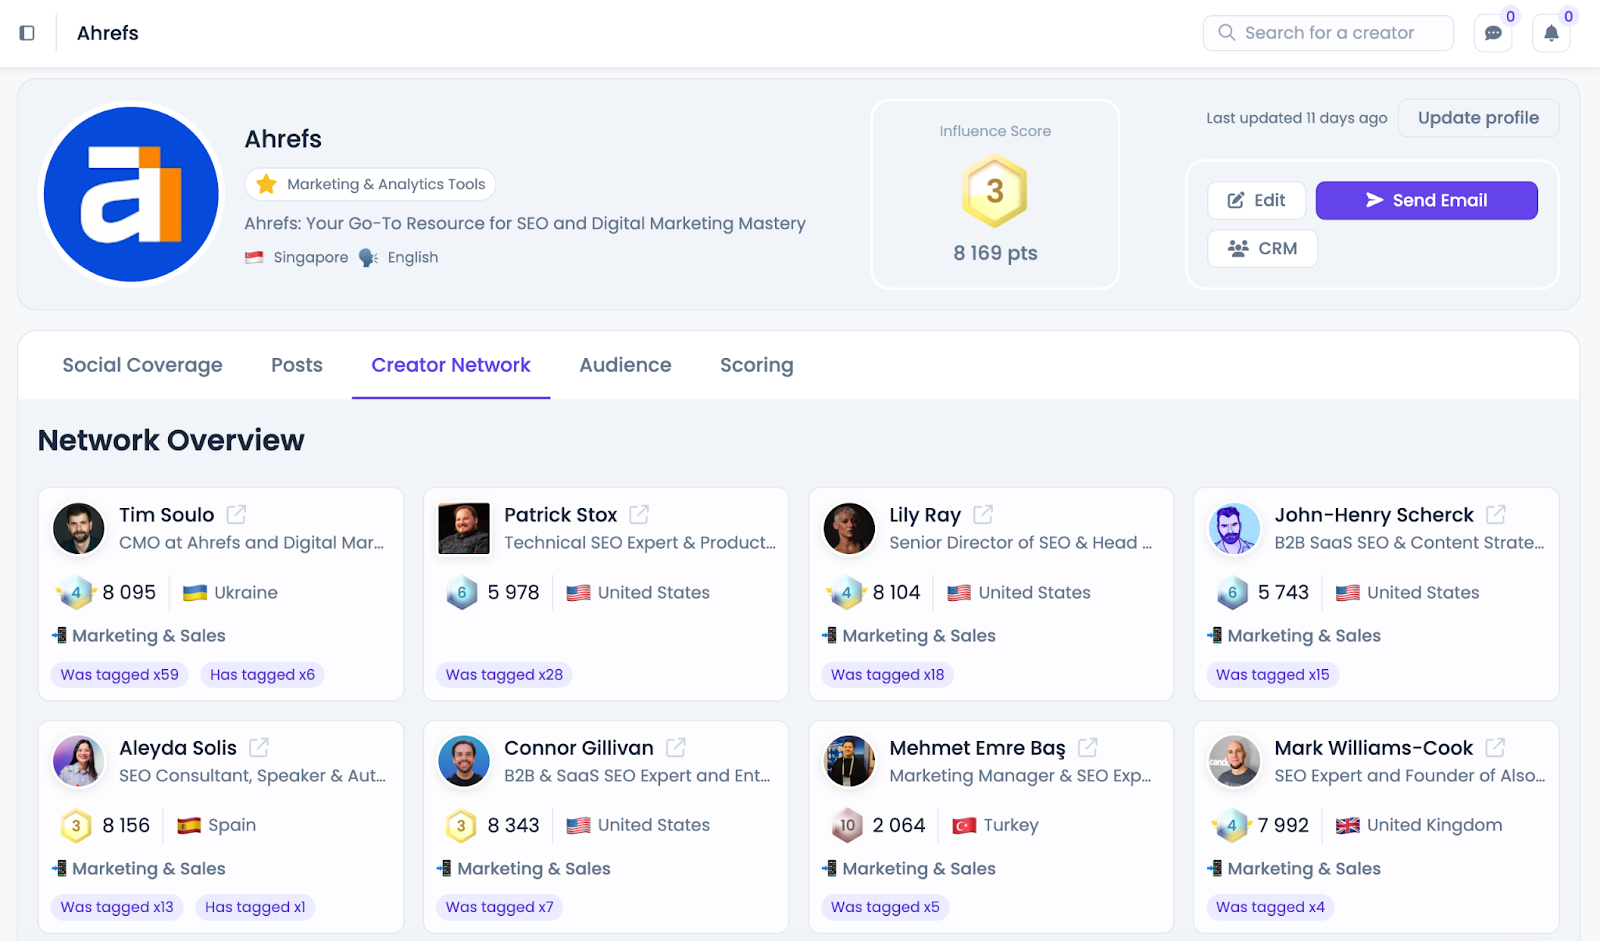Open Aleyda Solis's avatar photo
This screenshot has width=1600, height=941.
tap(79, 761)
